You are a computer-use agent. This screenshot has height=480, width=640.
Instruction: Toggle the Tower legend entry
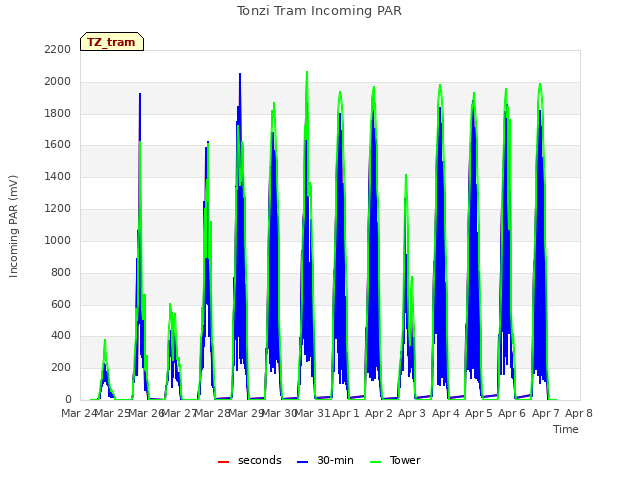[395, 460]
